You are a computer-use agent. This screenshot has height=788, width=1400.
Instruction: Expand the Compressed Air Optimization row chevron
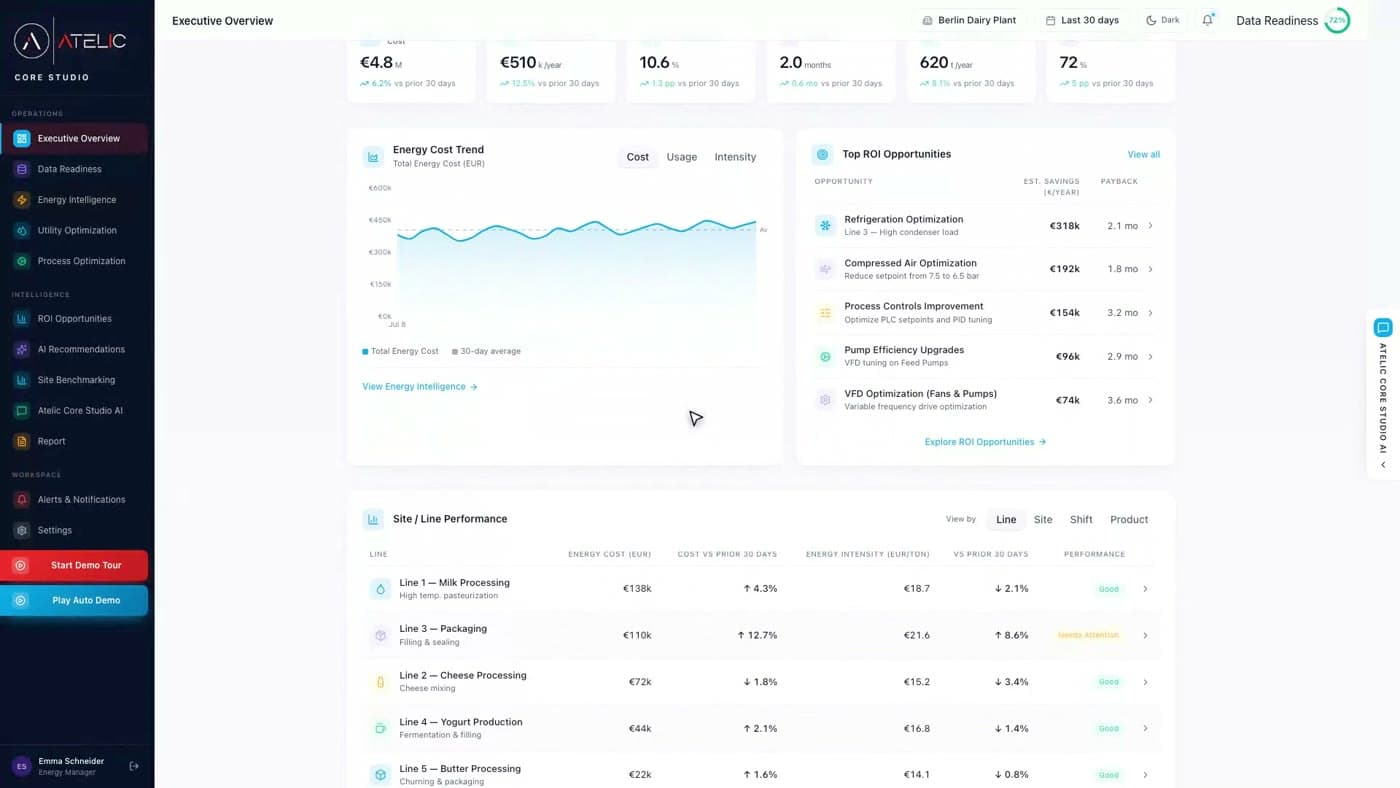1150,269
